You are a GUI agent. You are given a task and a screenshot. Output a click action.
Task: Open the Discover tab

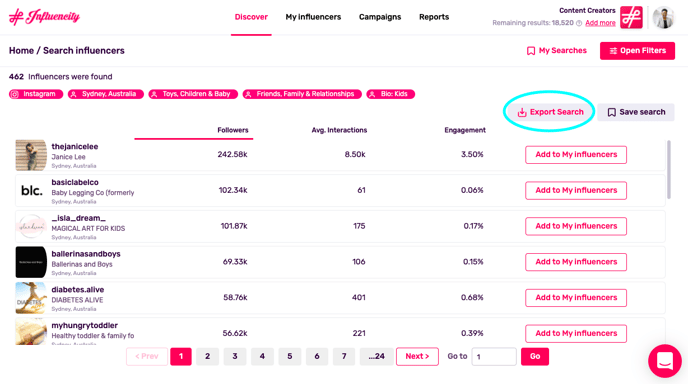pos(251,17)
